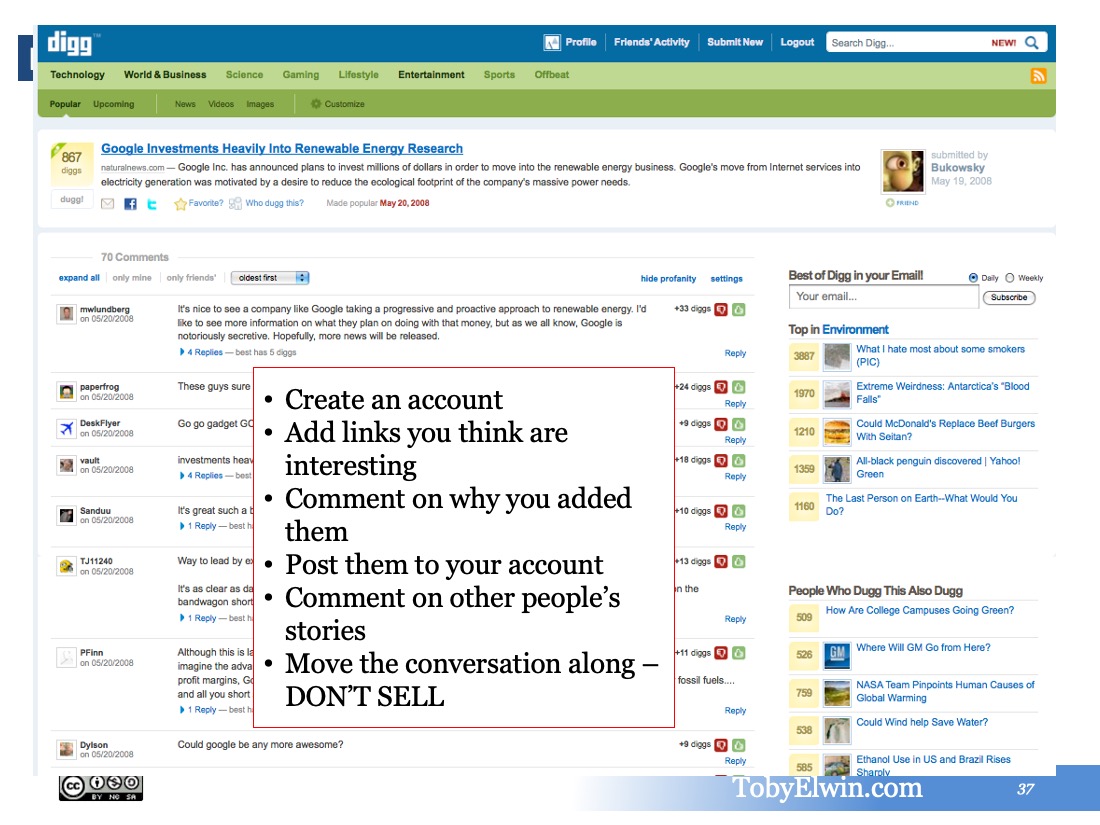Click the Your email input field
This screenshot has height=825, width=1100.
(x=883, y=297)
